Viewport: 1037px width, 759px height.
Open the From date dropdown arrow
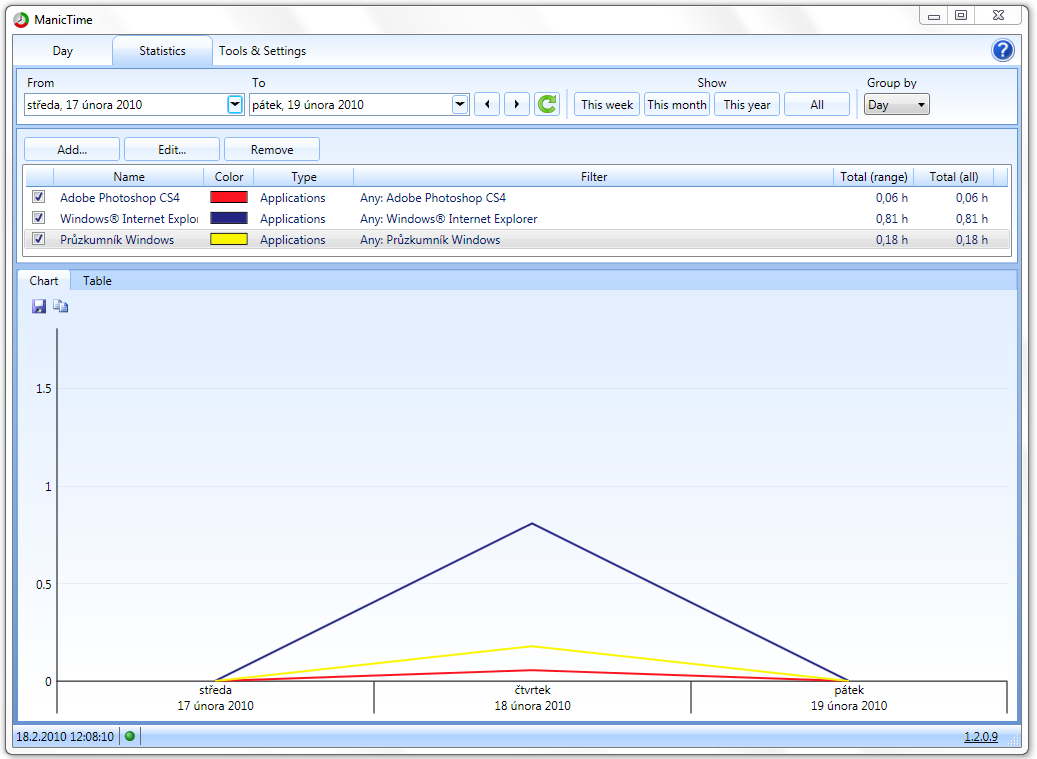coord(235,104)
